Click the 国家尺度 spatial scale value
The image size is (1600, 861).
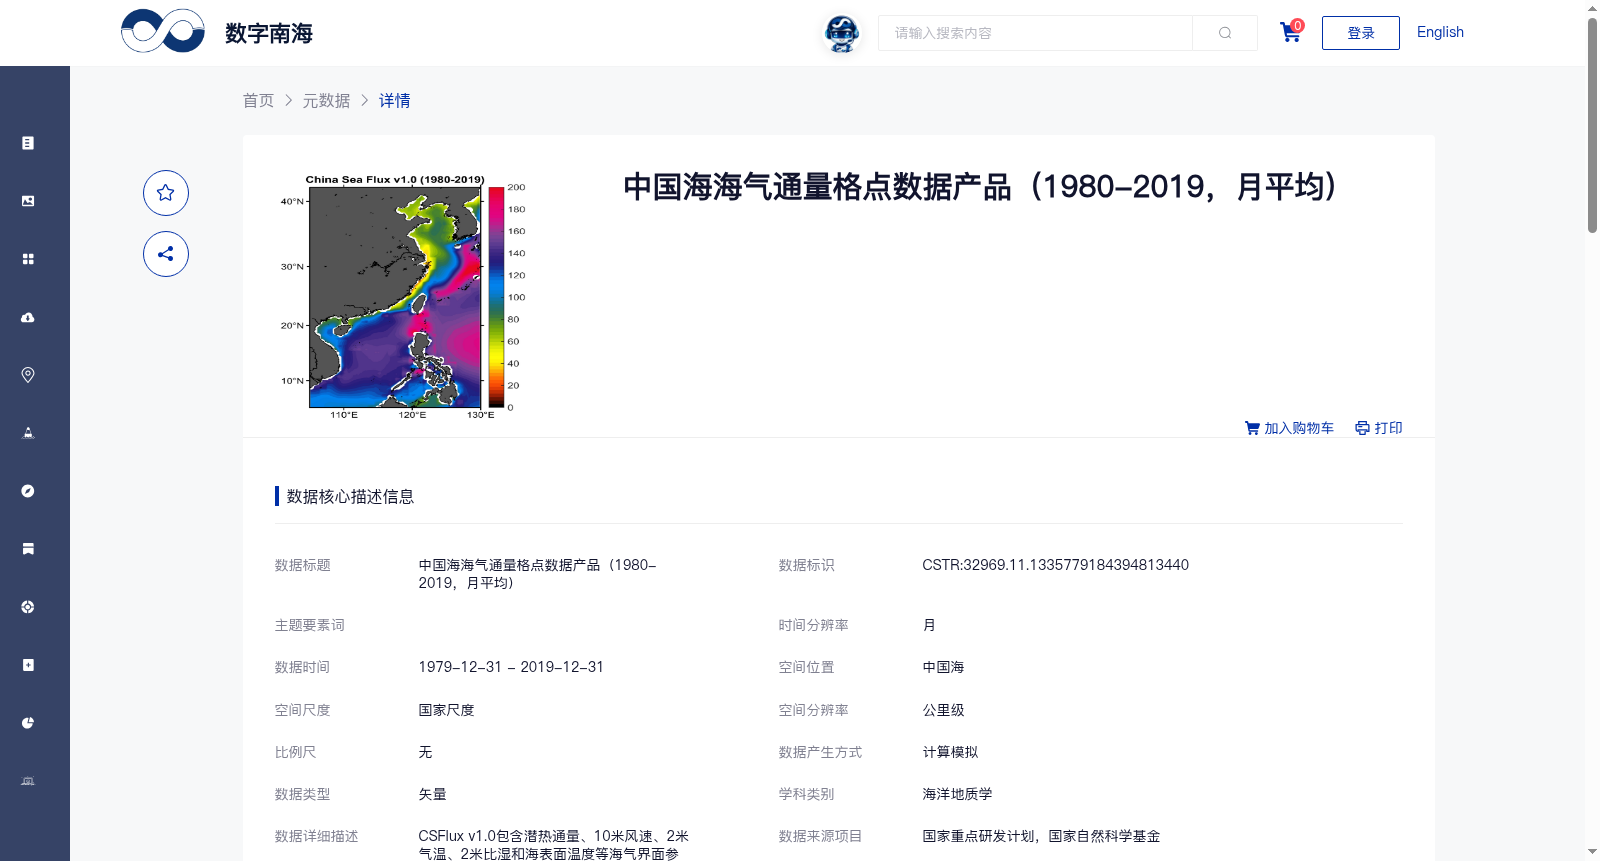click(446, 710)
